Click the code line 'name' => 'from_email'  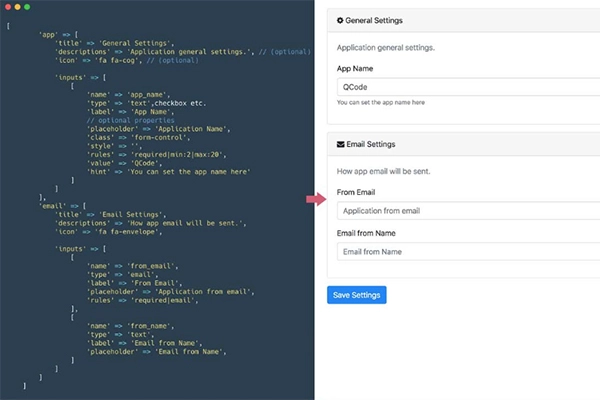click(x=132, y=266)
